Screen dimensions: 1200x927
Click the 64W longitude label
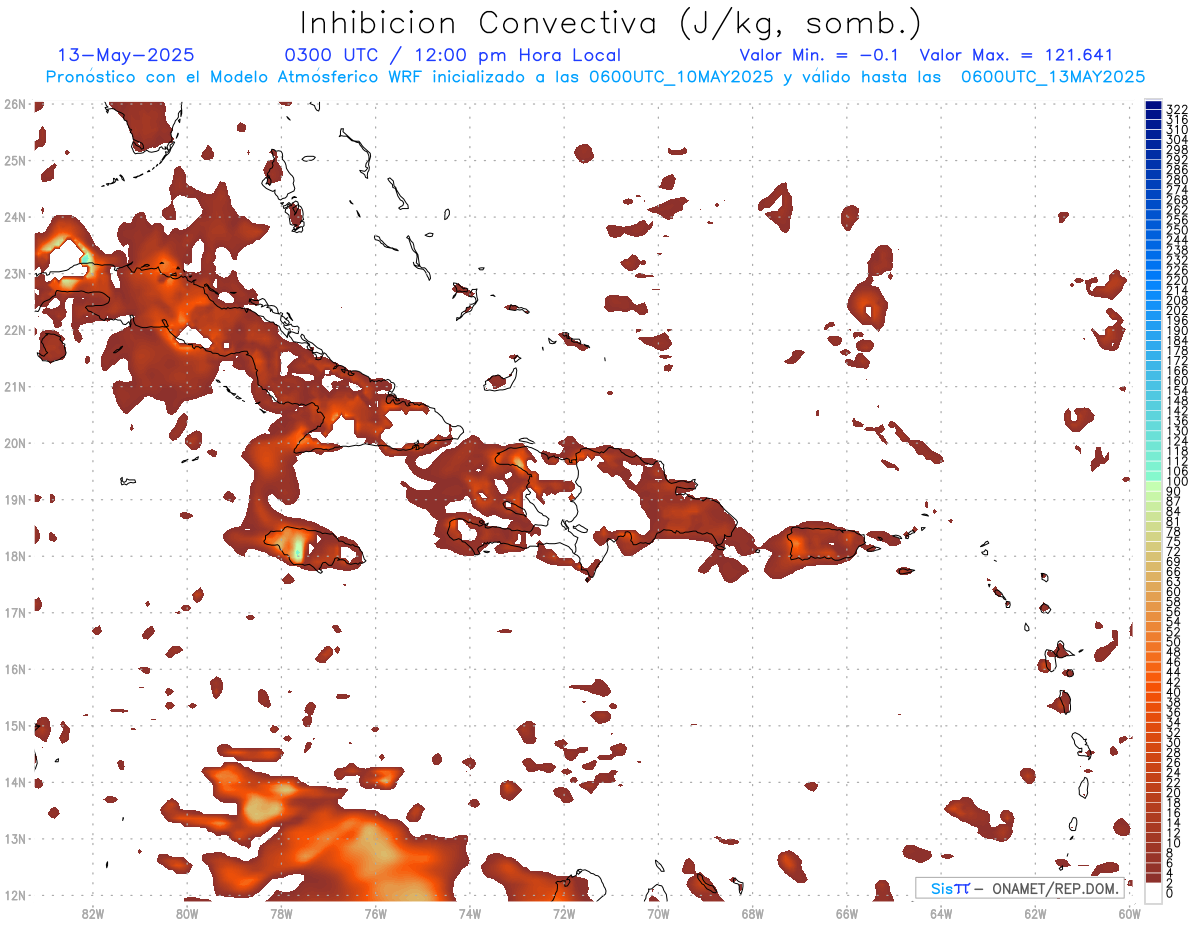click(x=941, y=913)
